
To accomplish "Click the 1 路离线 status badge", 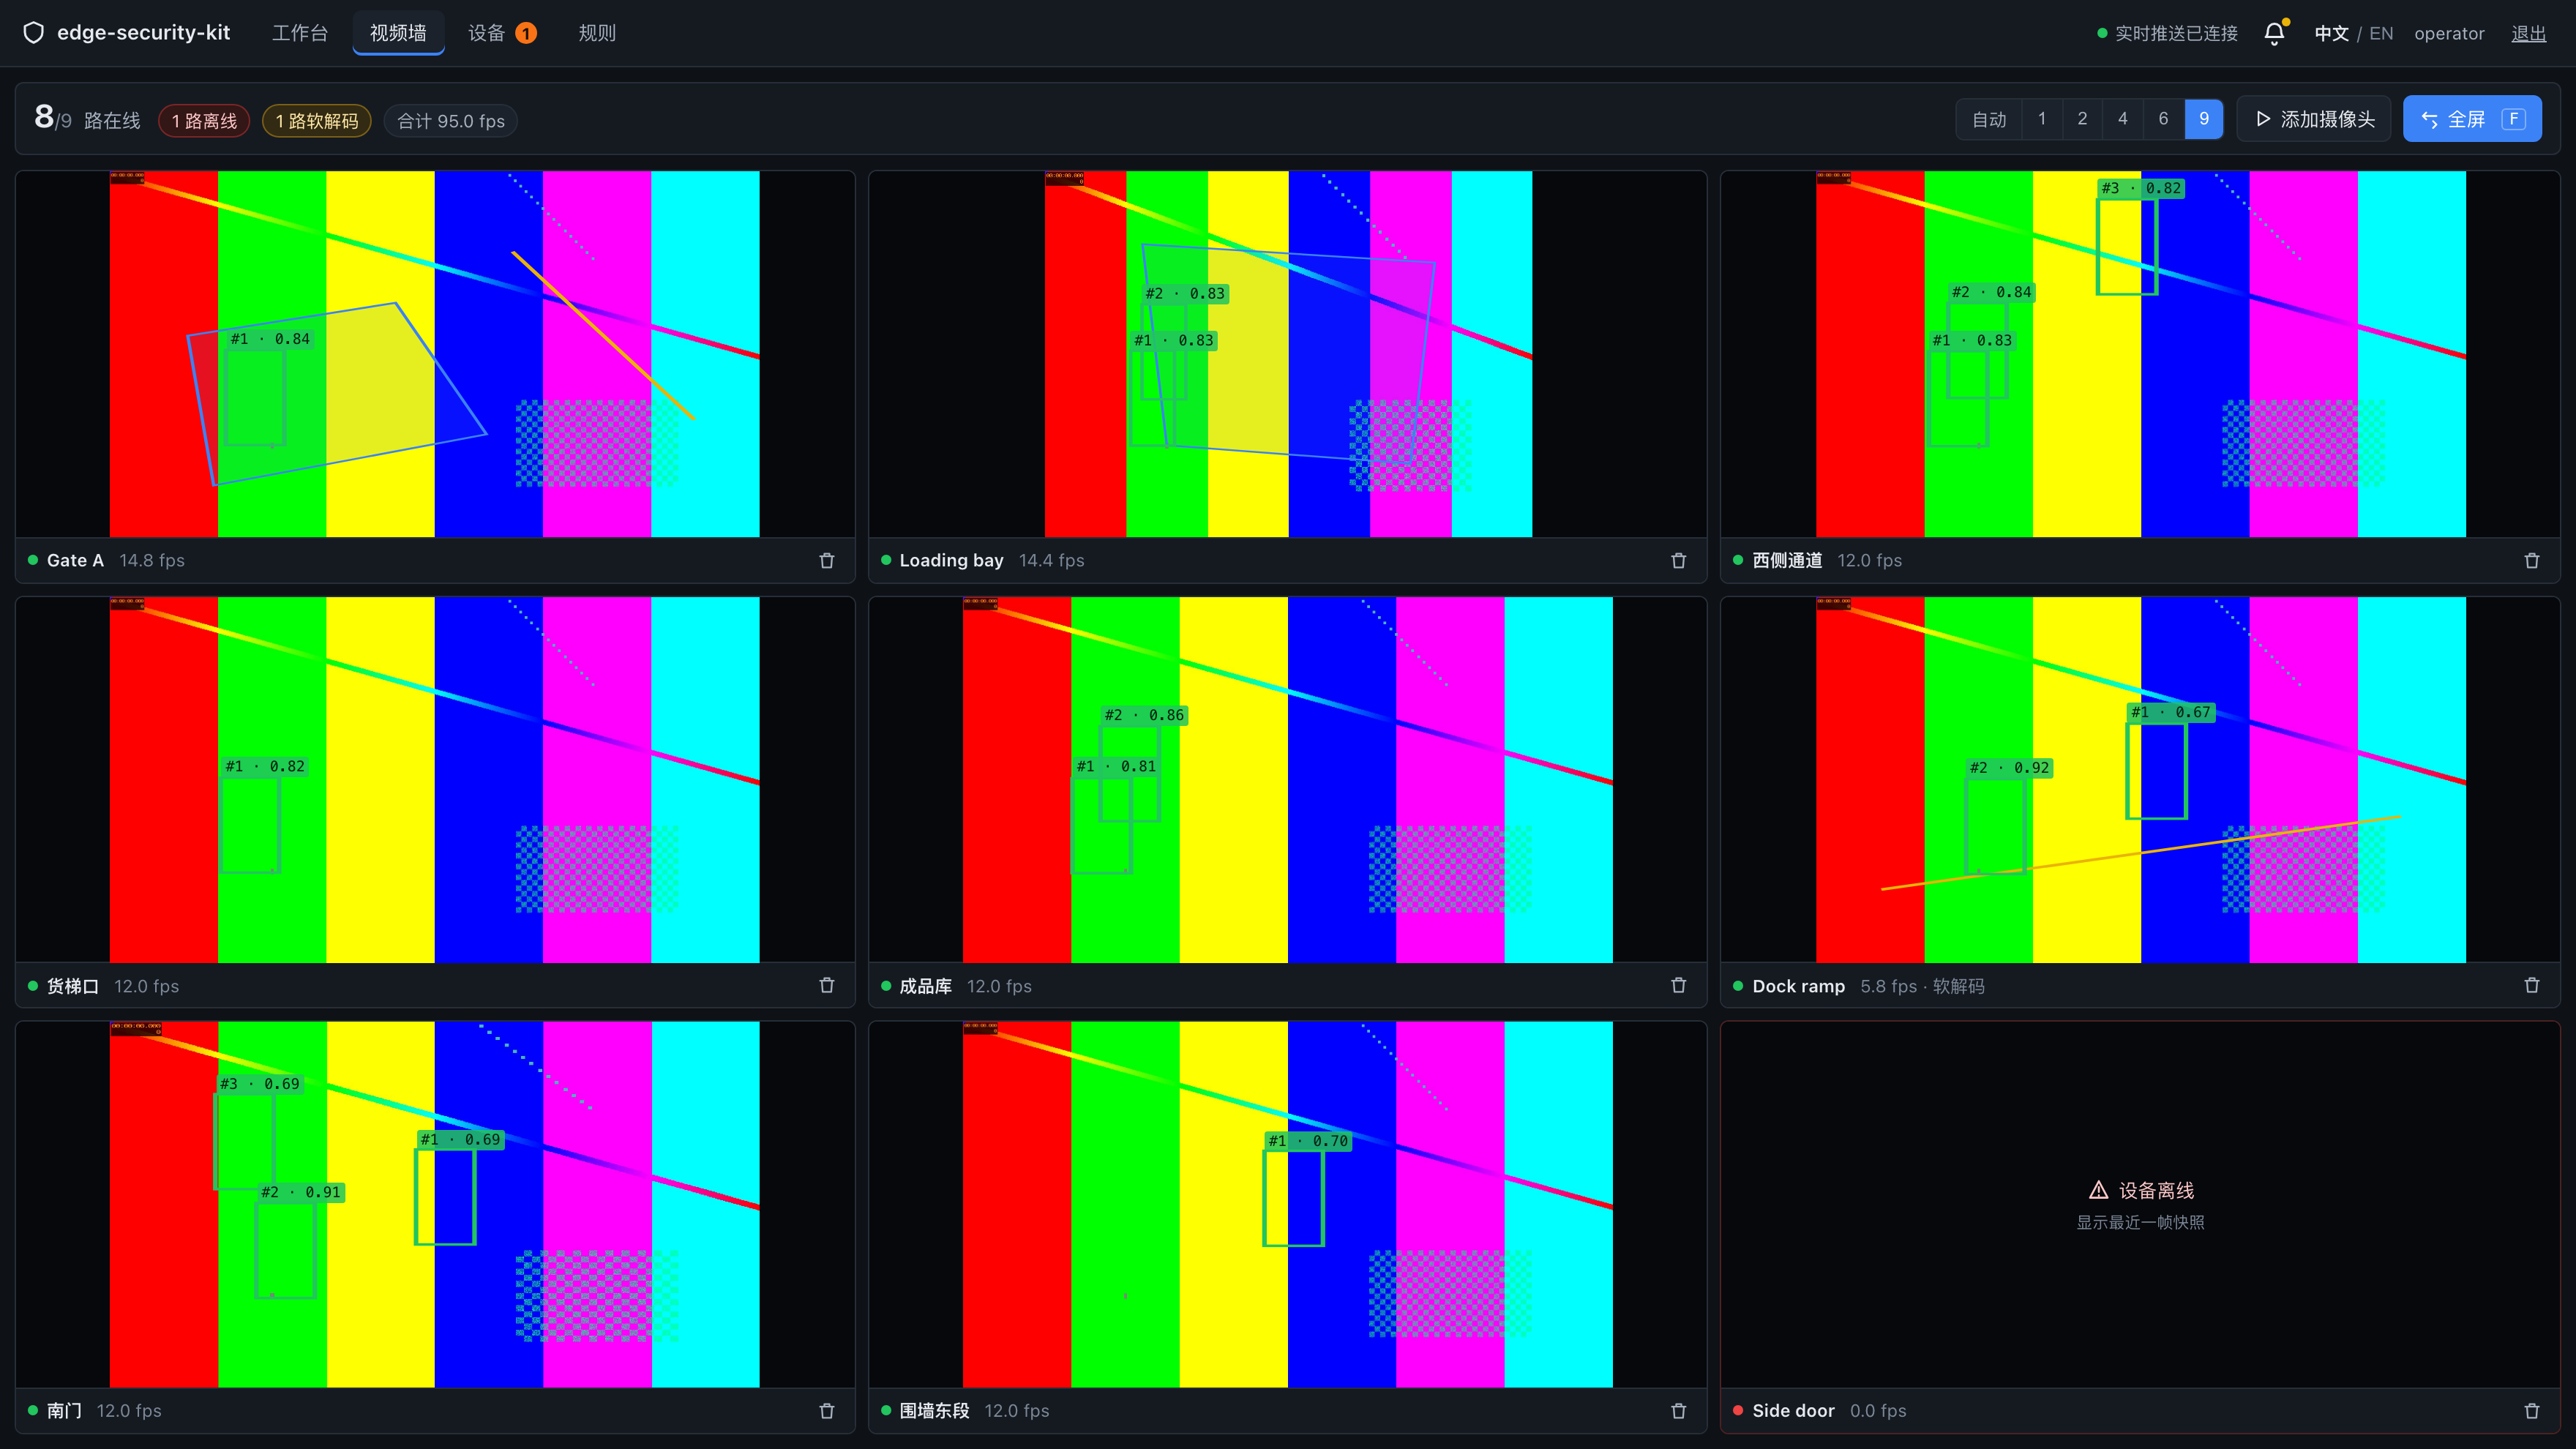I will tap(204, 121).
